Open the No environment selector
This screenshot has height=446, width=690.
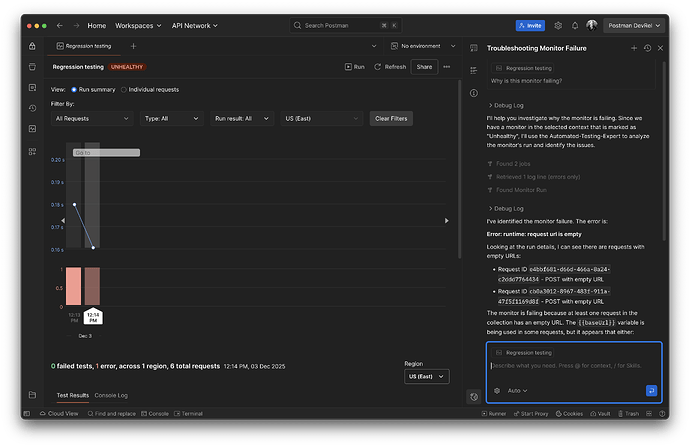(x=420, y=46)
